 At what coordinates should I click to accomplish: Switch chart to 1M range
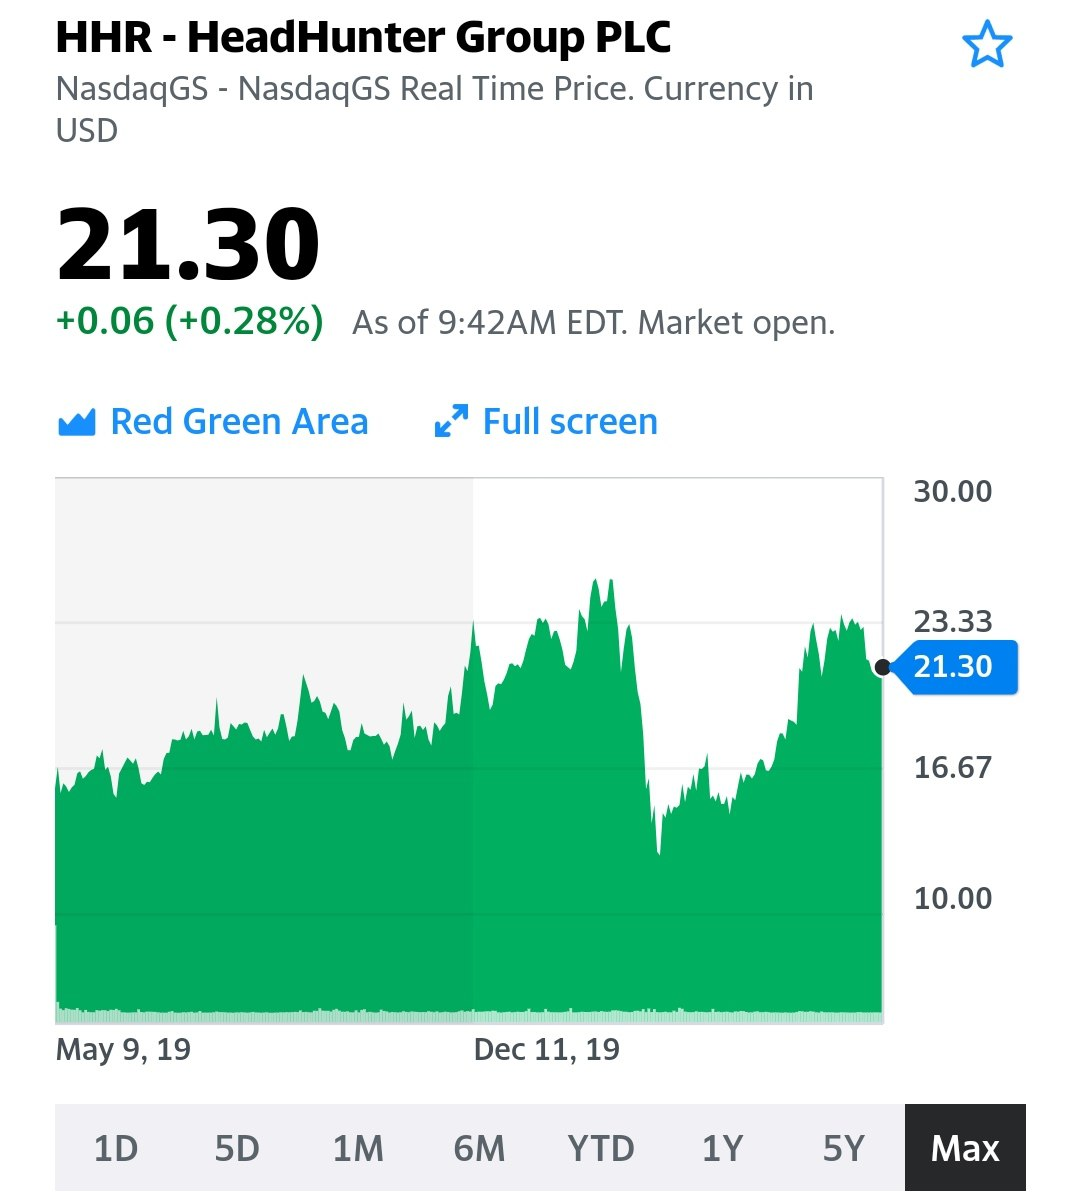pyautogui.click(x=358, y=1148)
